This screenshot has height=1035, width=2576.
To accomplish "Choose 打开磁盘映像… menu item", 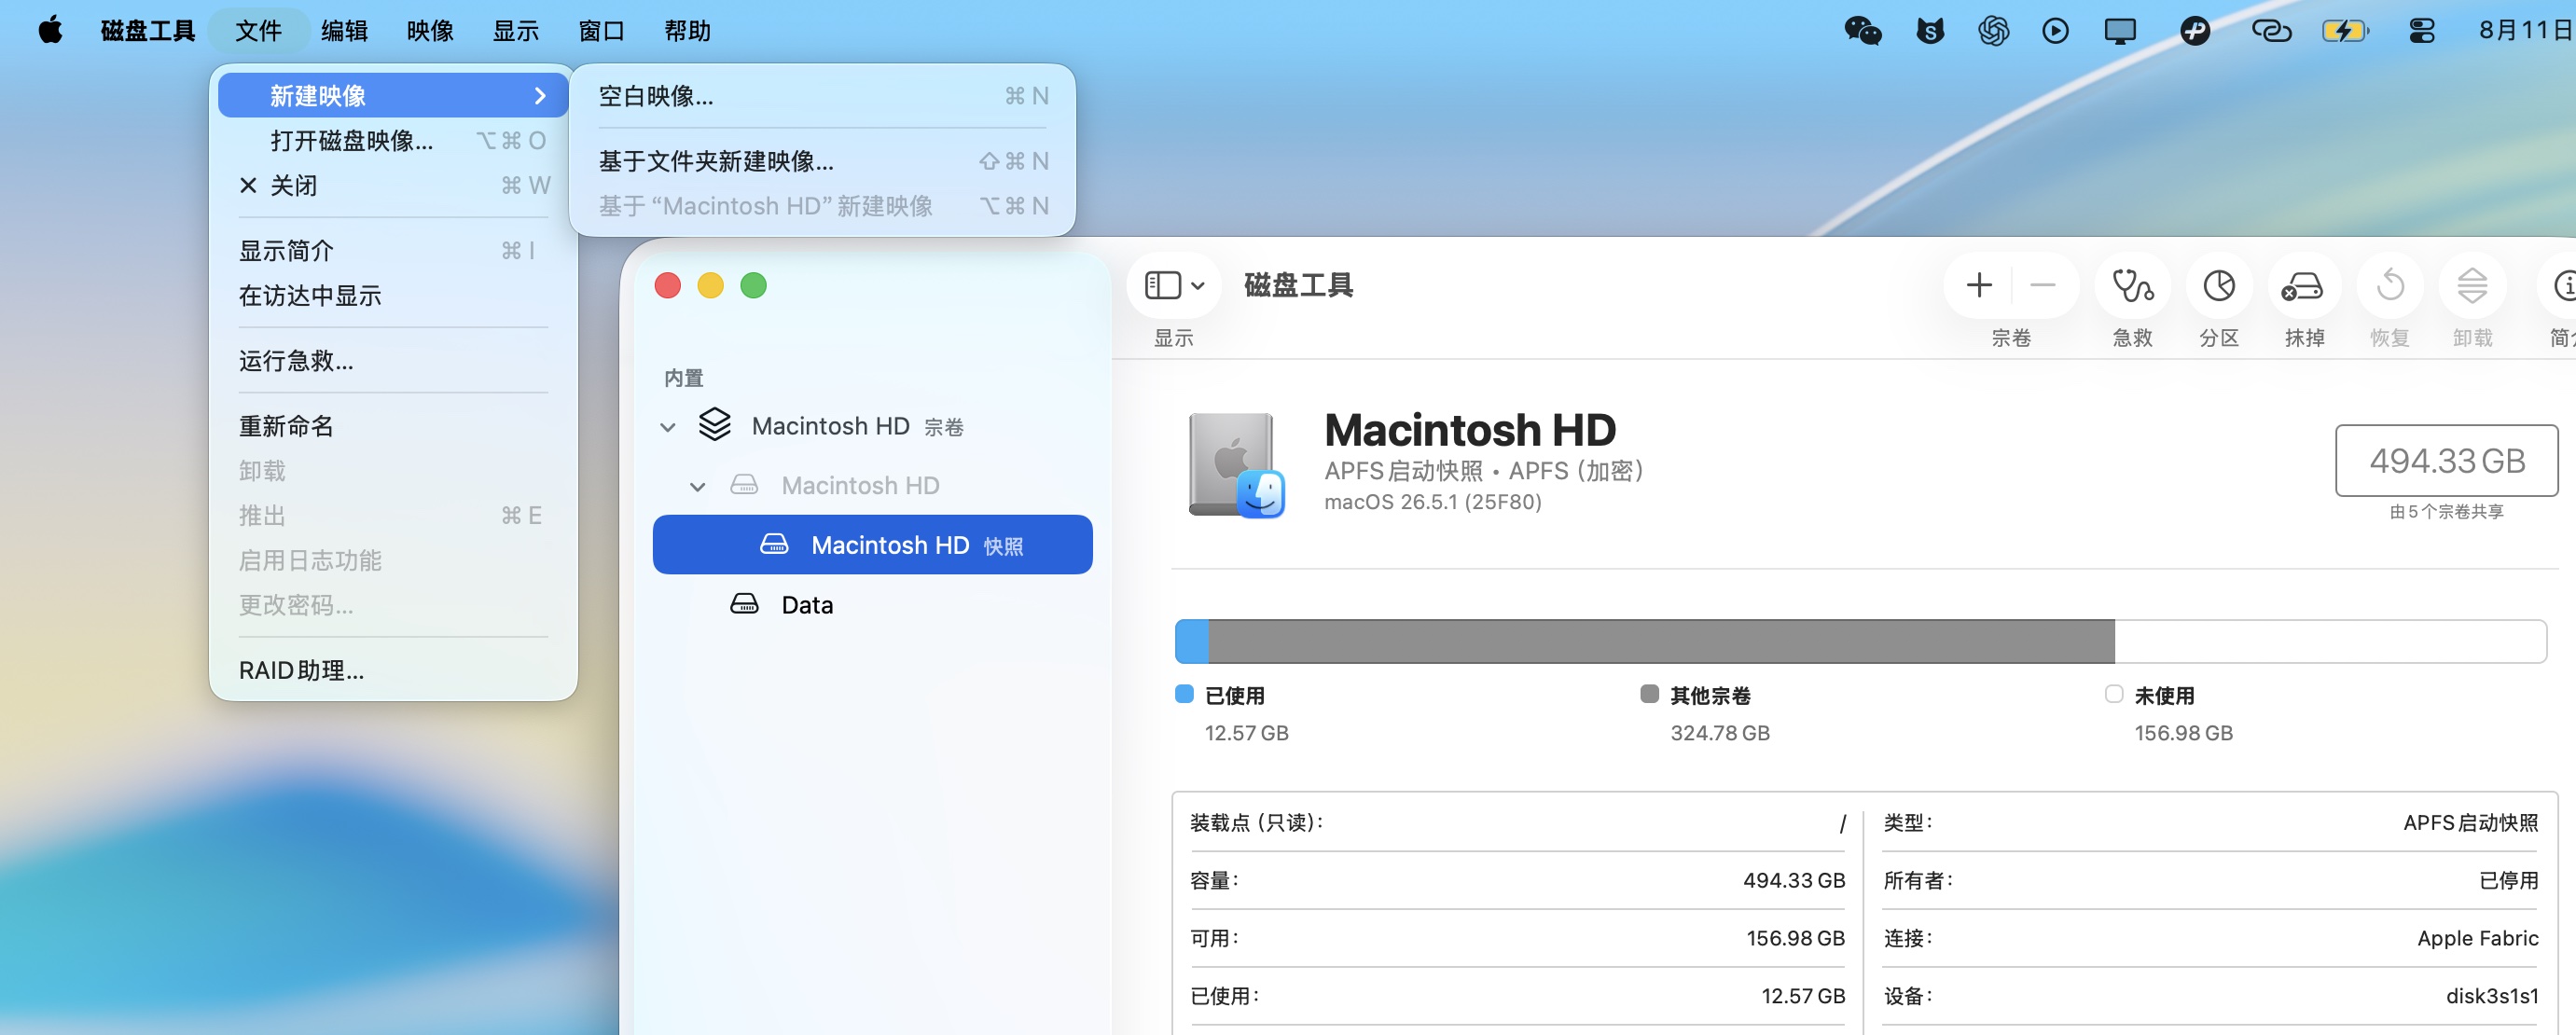I will coord(393,141).
